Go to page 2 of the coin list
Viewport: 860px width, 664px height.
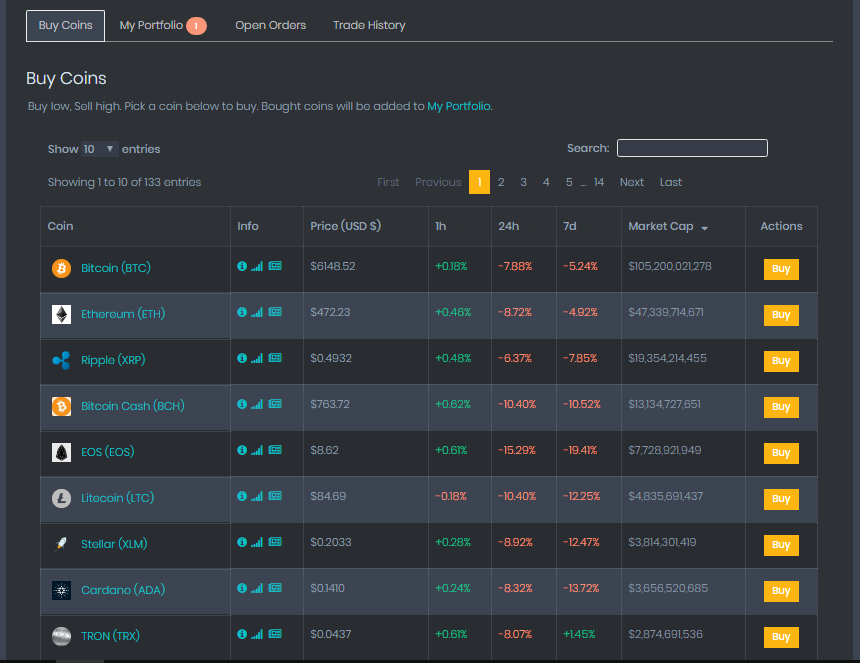point(501,182)
